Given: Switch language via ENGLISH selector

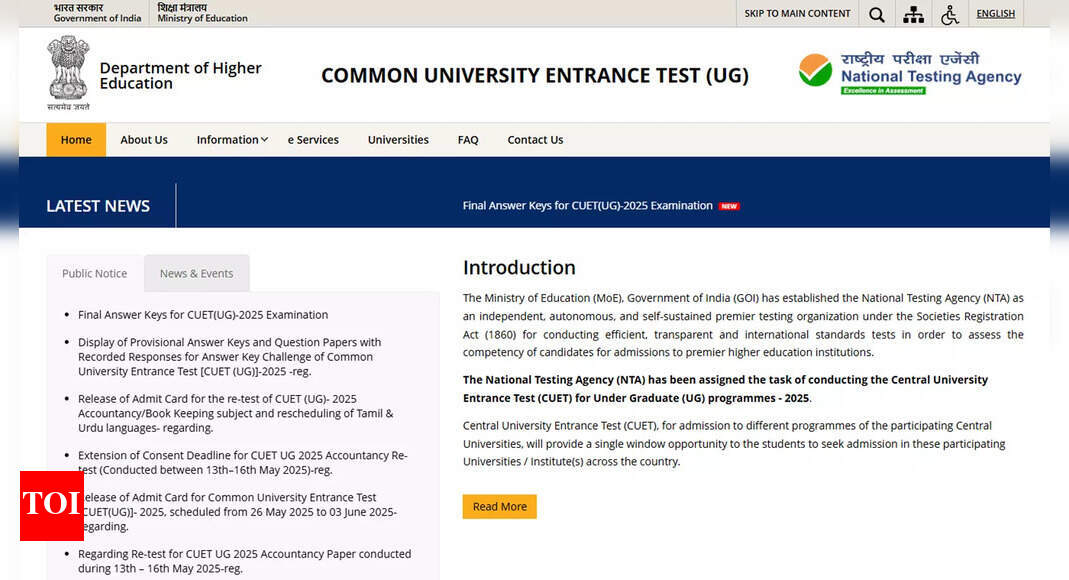Looking at the screenshot, I should 995,14.
